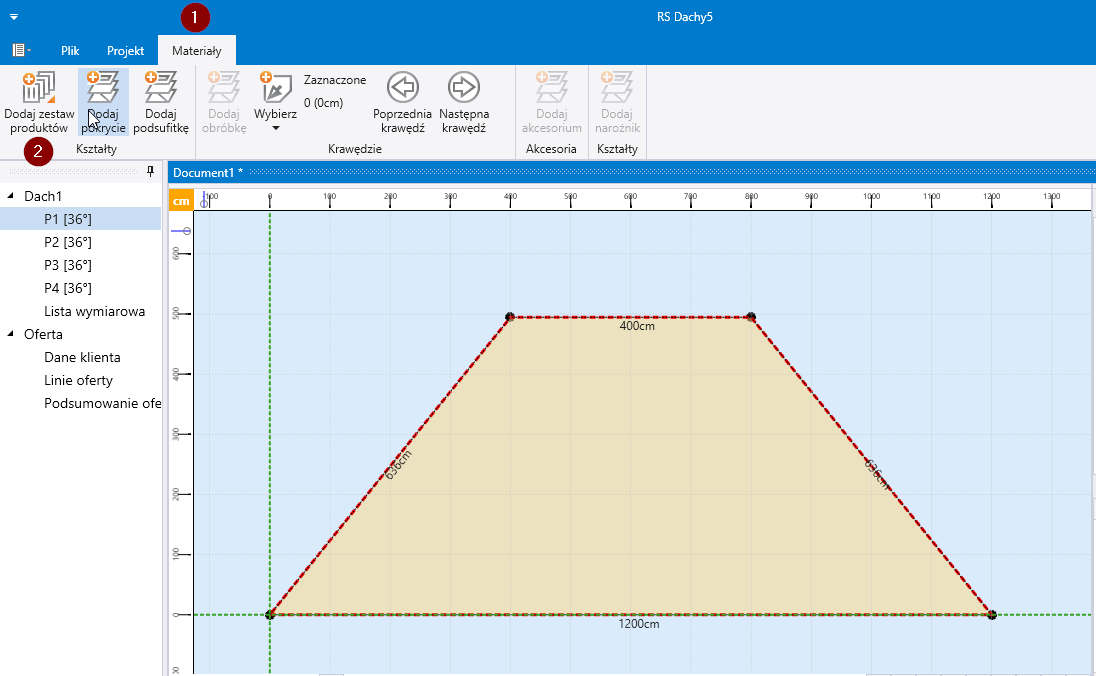The height and width of the screenshot is (676, 1096).
Task: Click the orange cm unit button
Action: 181,201
